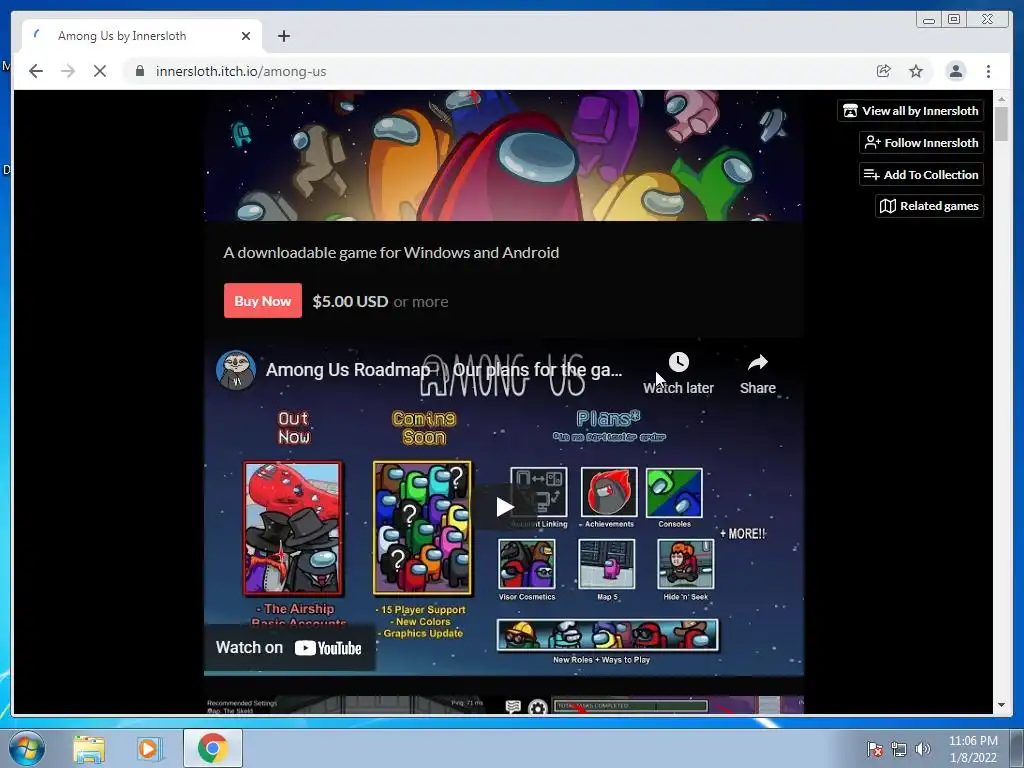Click the red Buy Now button
Viewport: 1024px width, 768px height.
(x=263, y=301)
